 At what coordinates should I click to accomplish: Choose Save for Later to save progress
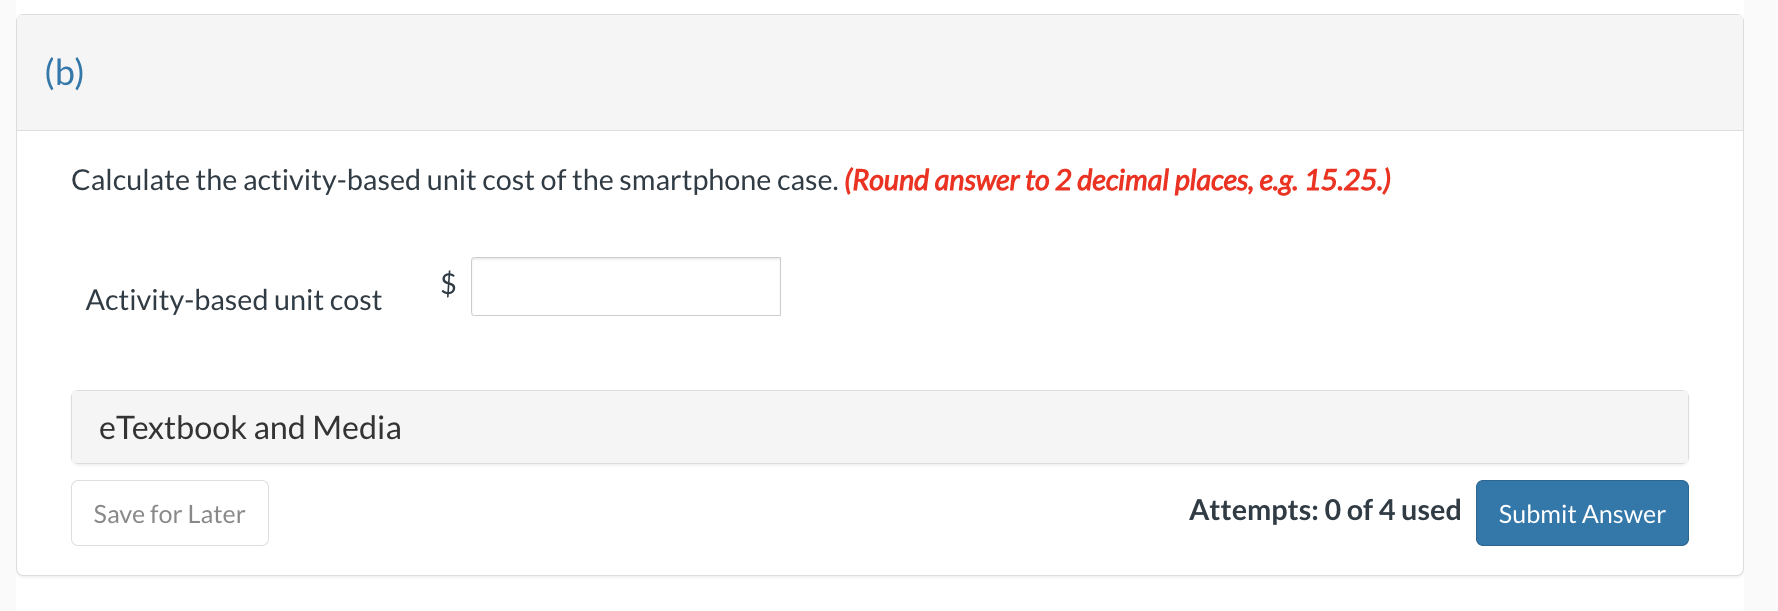[x=169, y=513]
